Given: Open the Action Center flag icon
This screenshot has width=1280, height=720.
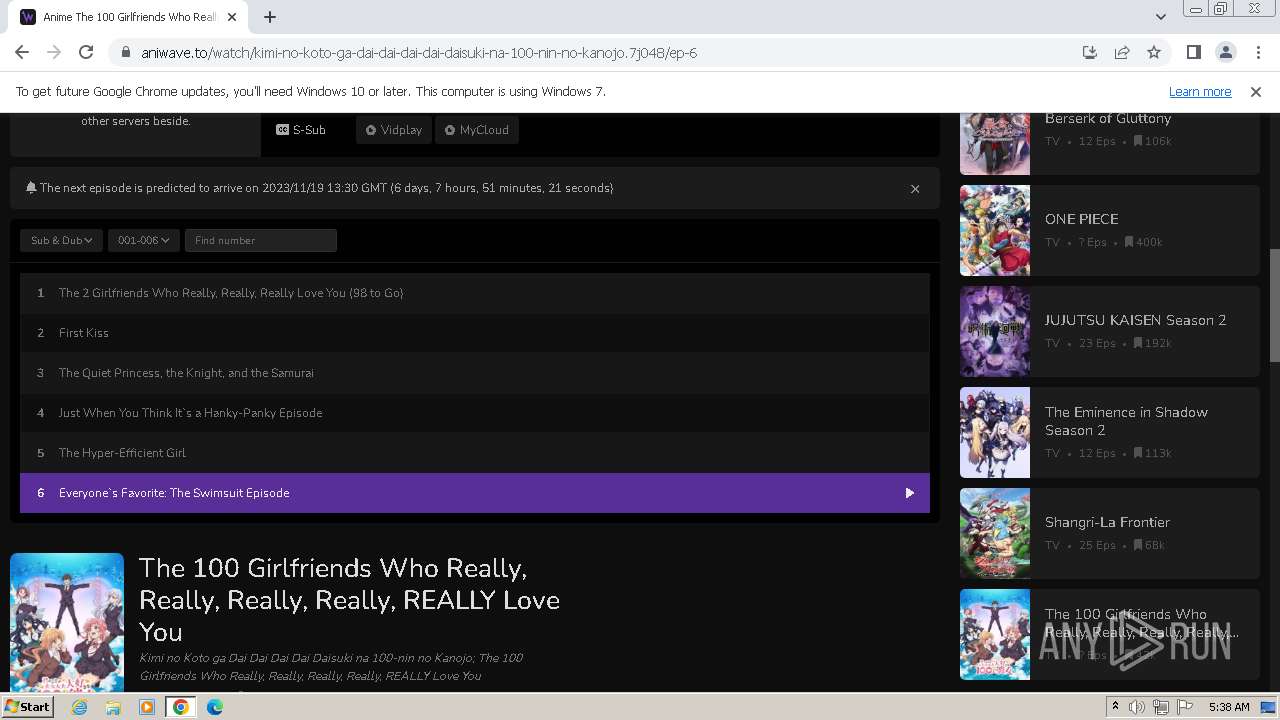Looking at the screenshot, I should tap(1185, 707).
